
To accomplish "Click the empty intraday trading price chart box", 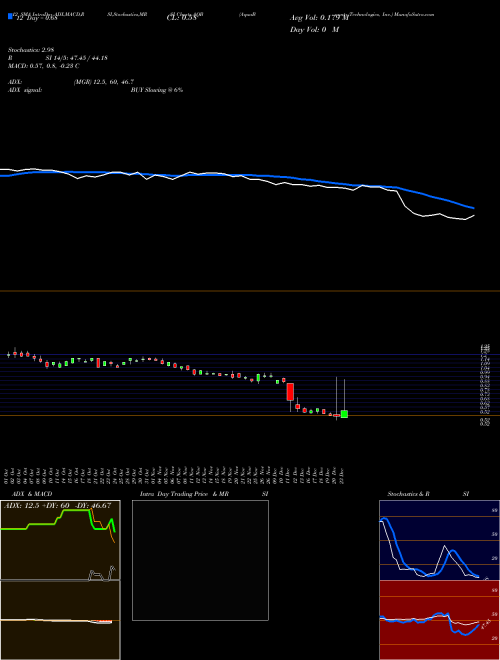I will click(x=200, y=560).
